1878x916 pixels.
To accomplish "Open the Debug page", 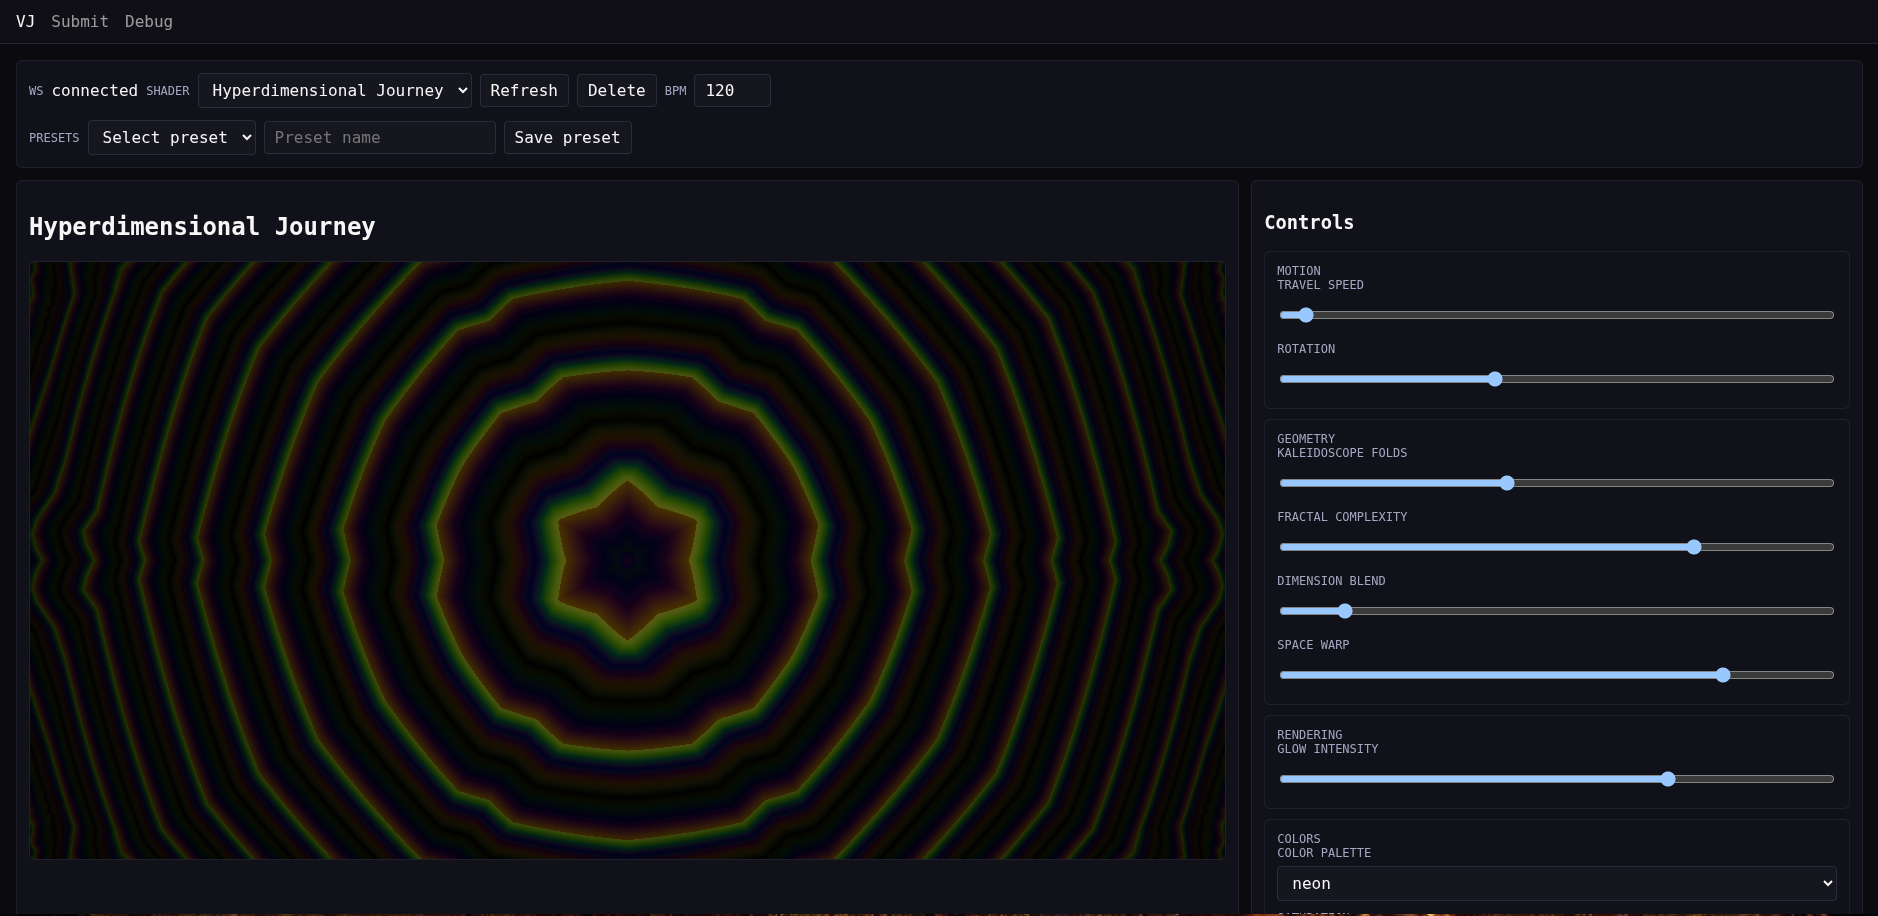I will pyautogui.click(x=148, y=21).
